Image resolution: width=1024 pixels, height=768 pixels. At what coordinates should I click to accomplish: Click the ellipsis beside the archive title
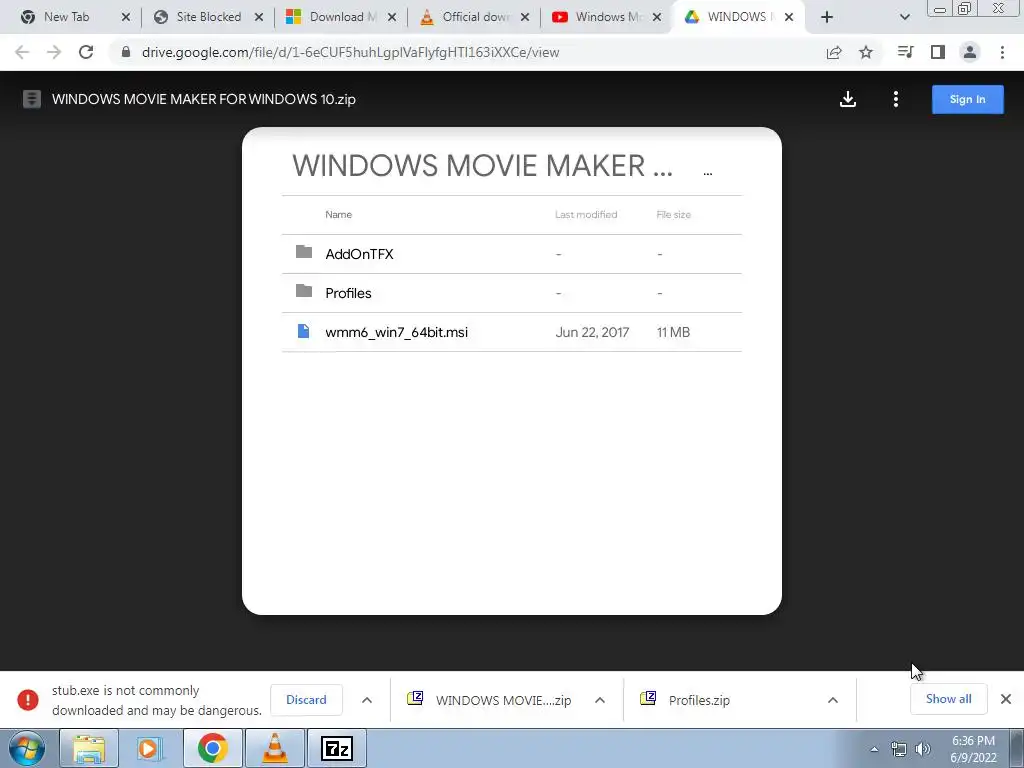(708, 172)
